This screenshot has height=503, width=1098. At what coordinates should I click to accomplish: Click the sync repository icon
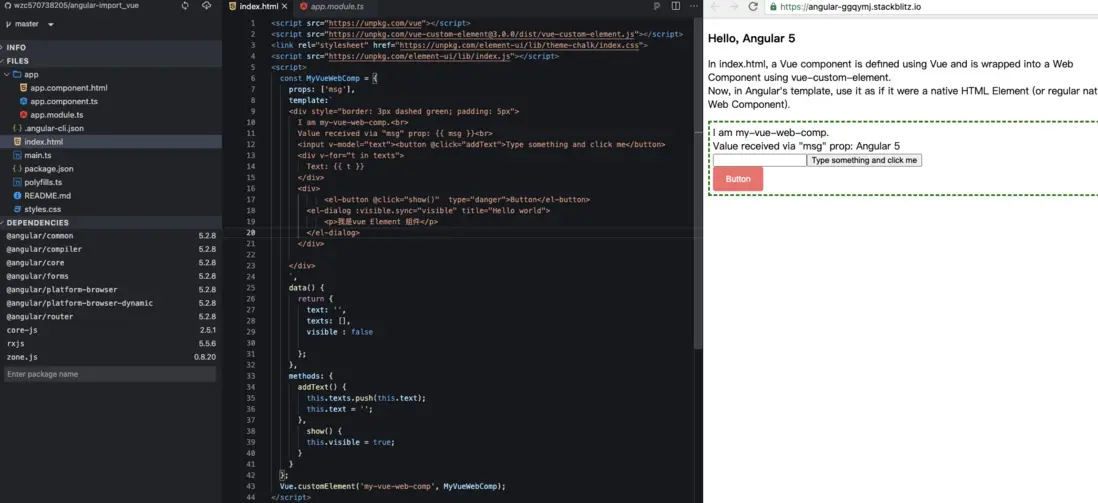(185, 6)
